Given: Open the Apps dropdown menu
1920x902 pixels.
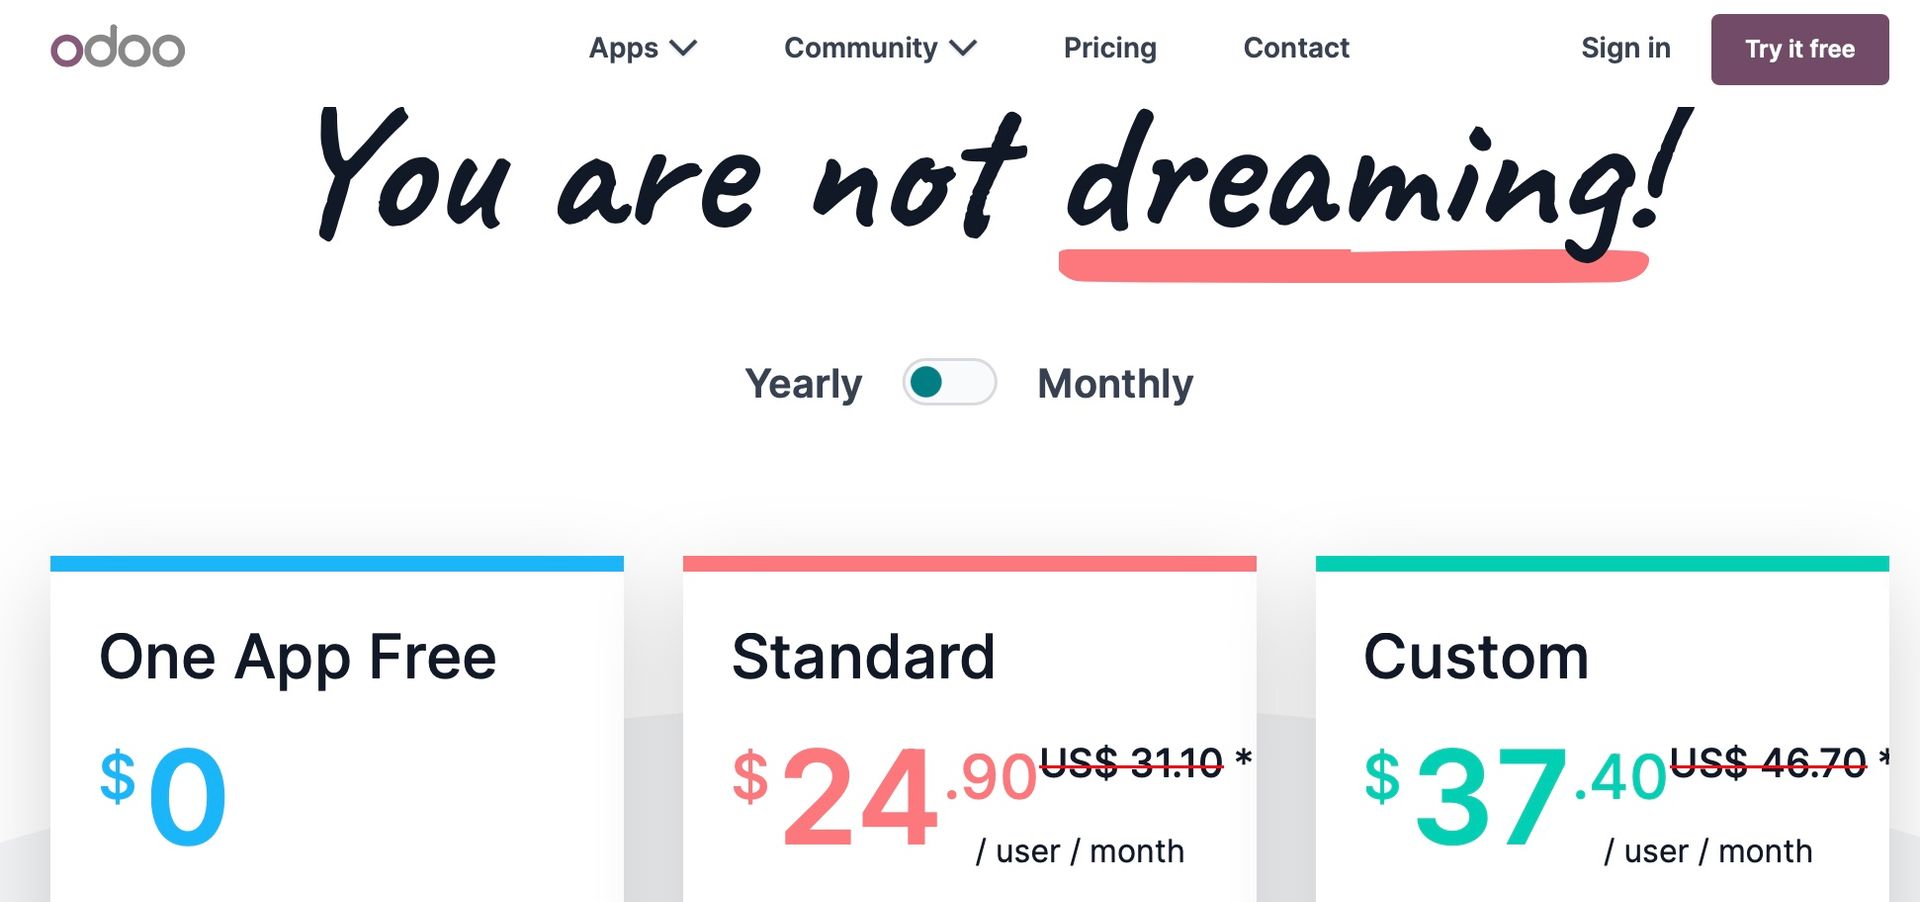Looking at the screenshot, I should [x=622, y=47].
